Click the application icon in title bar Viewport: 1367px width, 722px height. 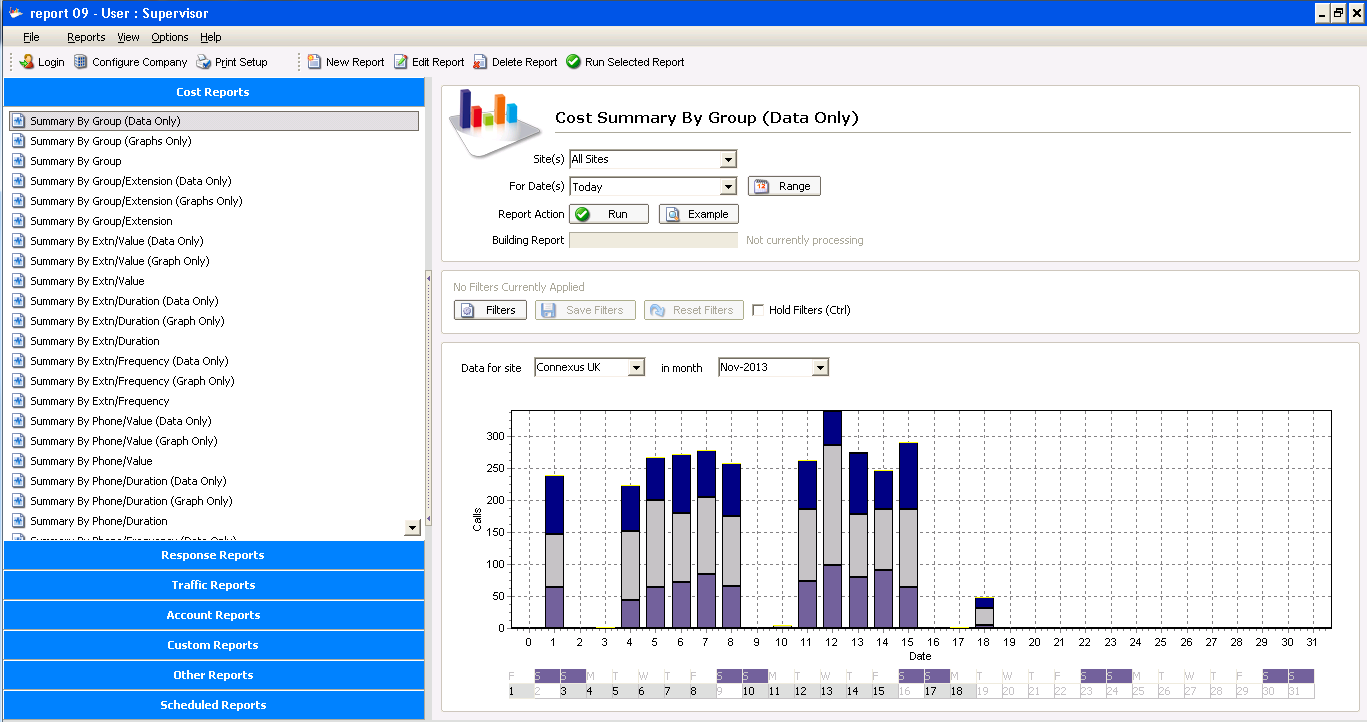[x=14, y=13]
